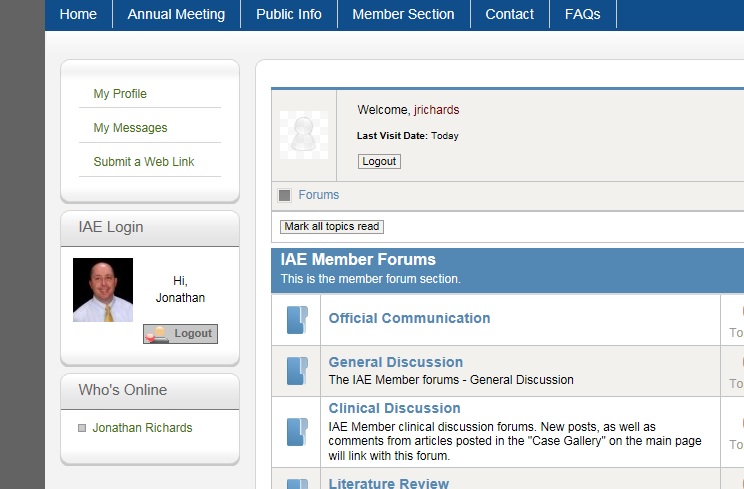Click the Logout button with user icon
Viewport: 744px width, 489px height.
(x=180, y=333)
